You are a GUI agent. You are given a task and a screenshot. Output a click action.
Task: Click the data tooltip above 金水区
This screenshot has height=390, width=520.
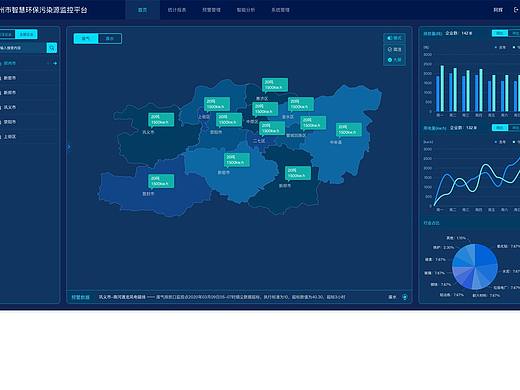pyautogui.click(x=301, y=104)
